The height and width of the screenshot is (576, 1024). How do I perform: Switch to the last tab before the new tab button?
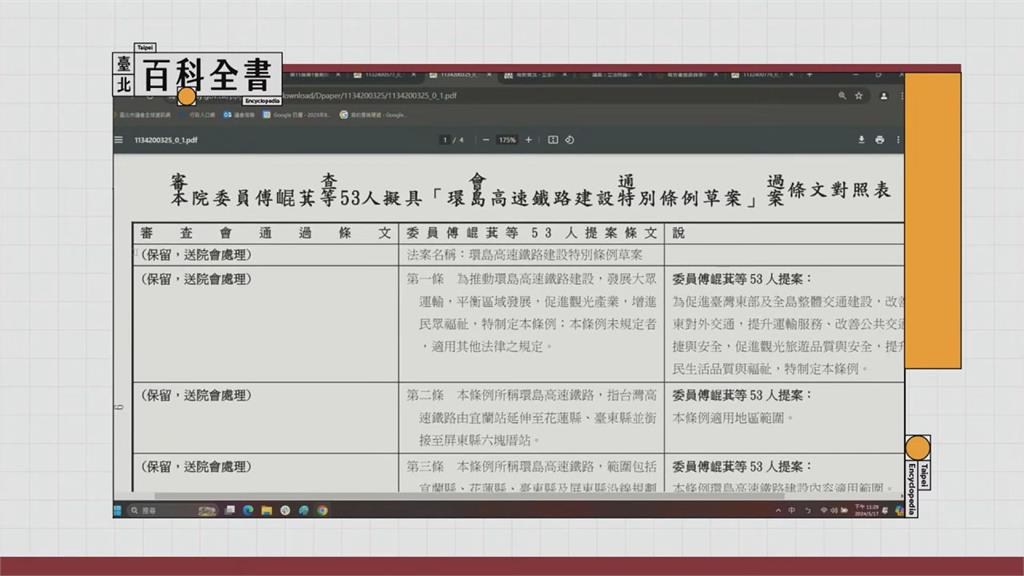tap(761, 74)
